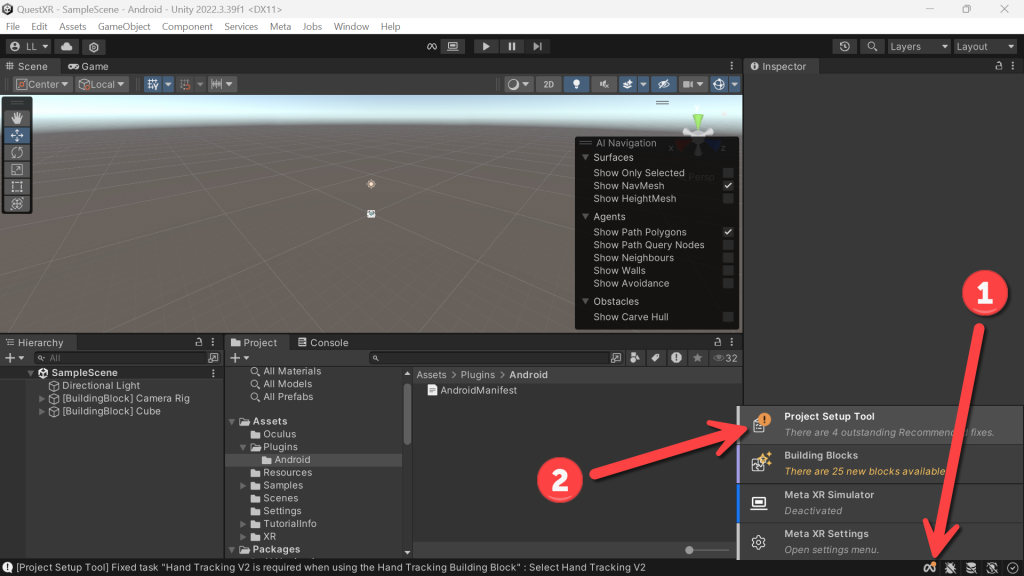Switch to the Game tab
1024x576 pixels.
[88, 67]
